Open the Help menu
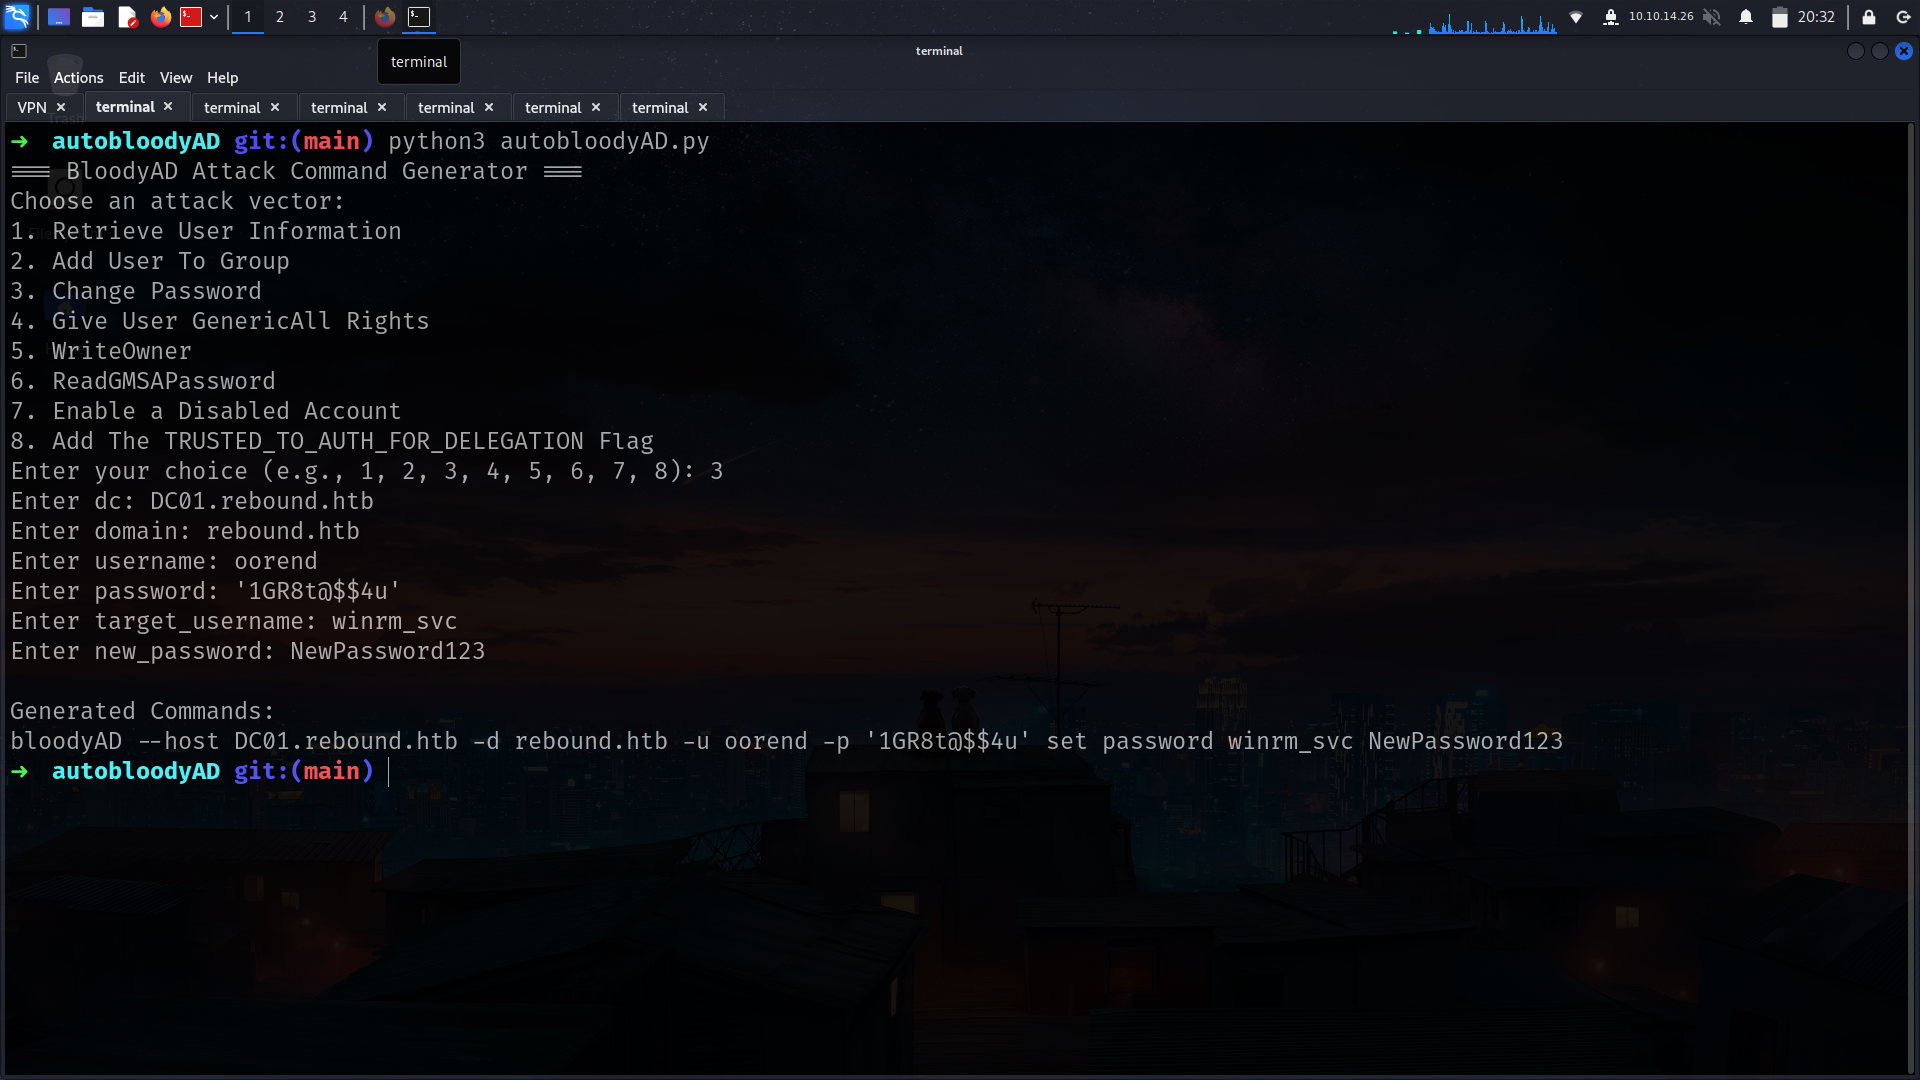1920x1080 pixels. coord(223,78)
